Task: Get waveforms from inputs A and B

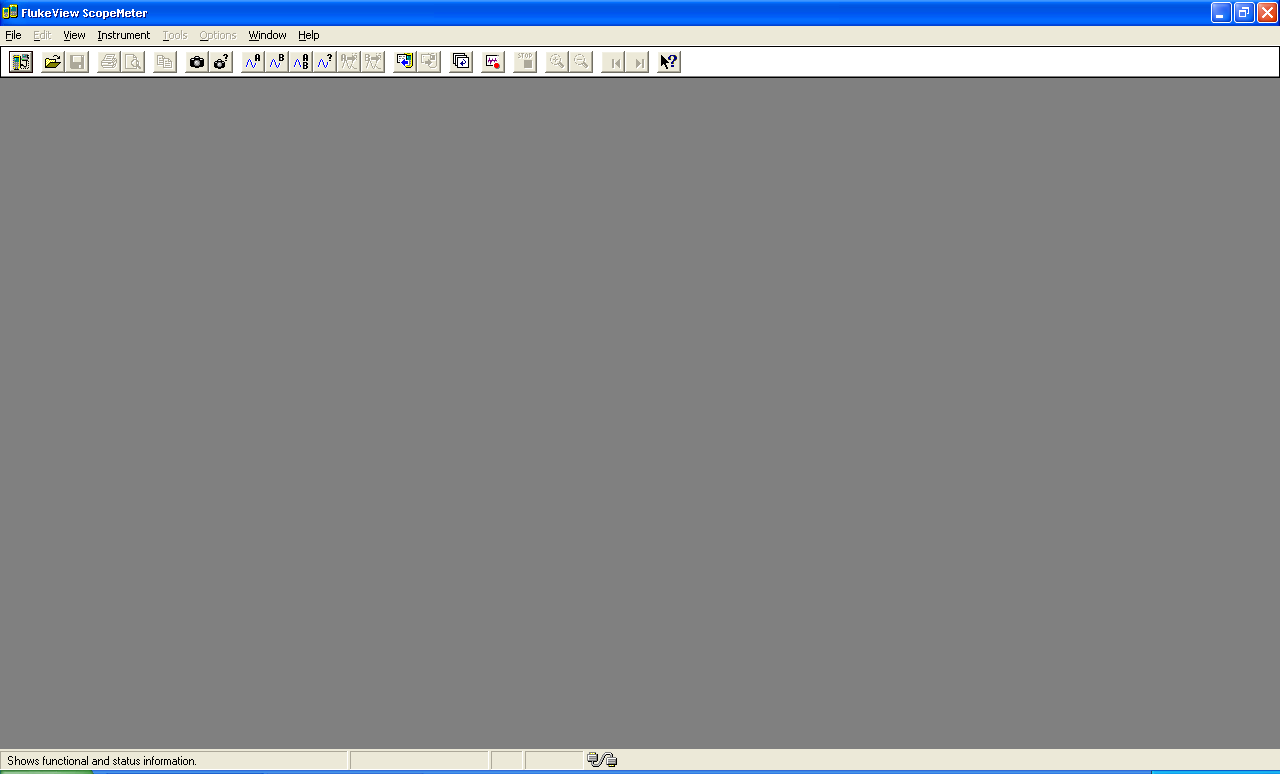Action: (x=301, y=62)
